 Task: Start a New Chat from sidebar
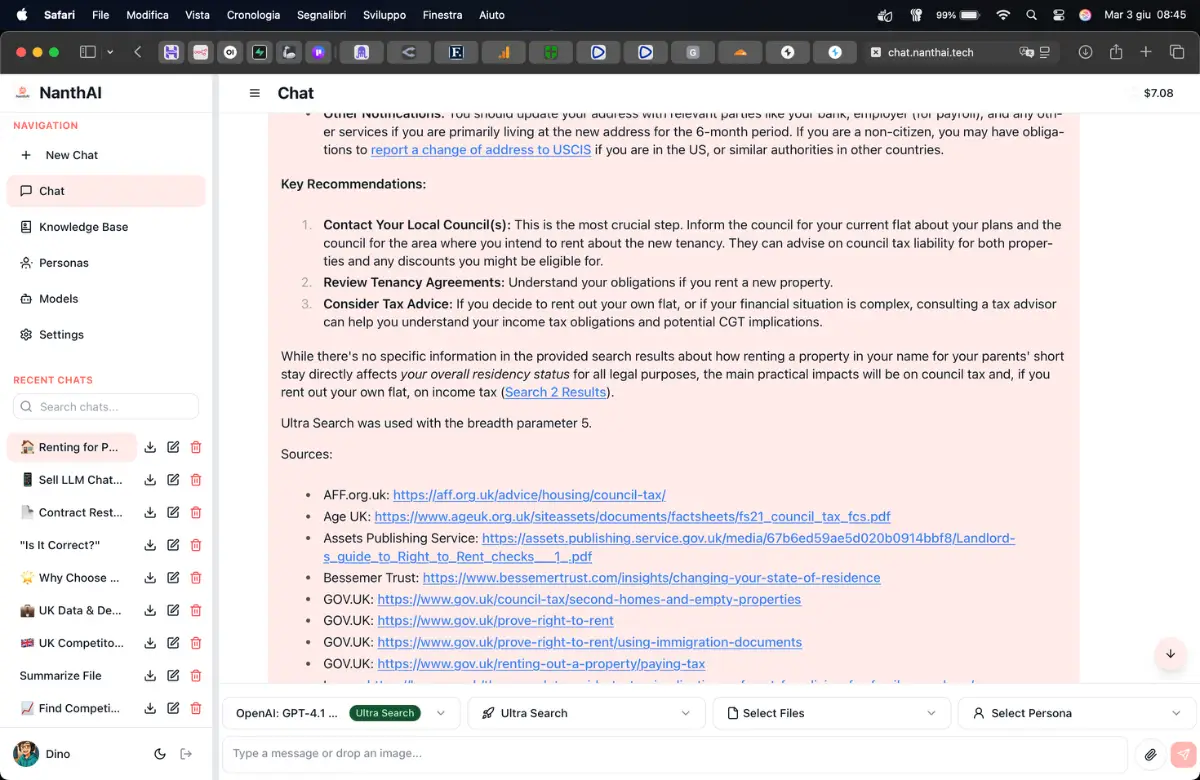(71, 155)
